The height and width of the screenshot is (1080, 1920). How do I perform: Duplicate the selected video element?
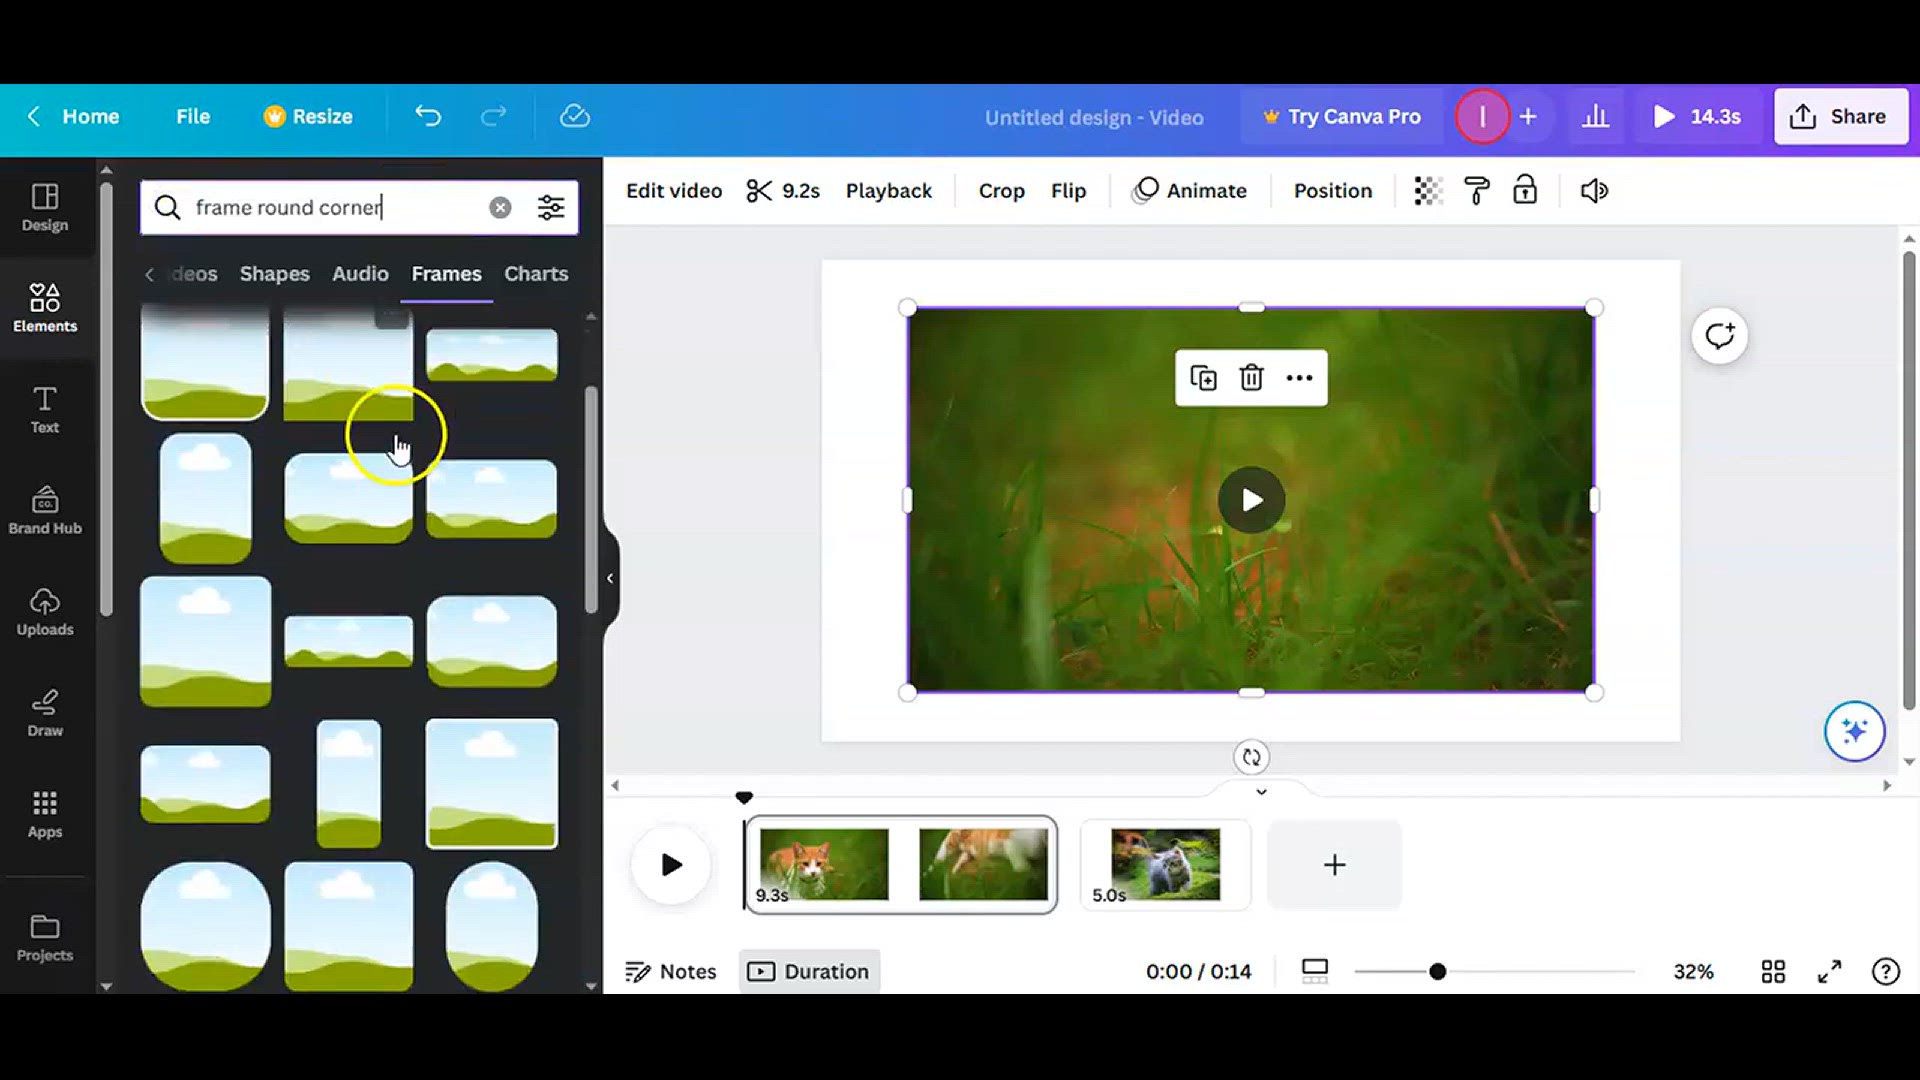pyautogui.click(x=1203, y=378)
